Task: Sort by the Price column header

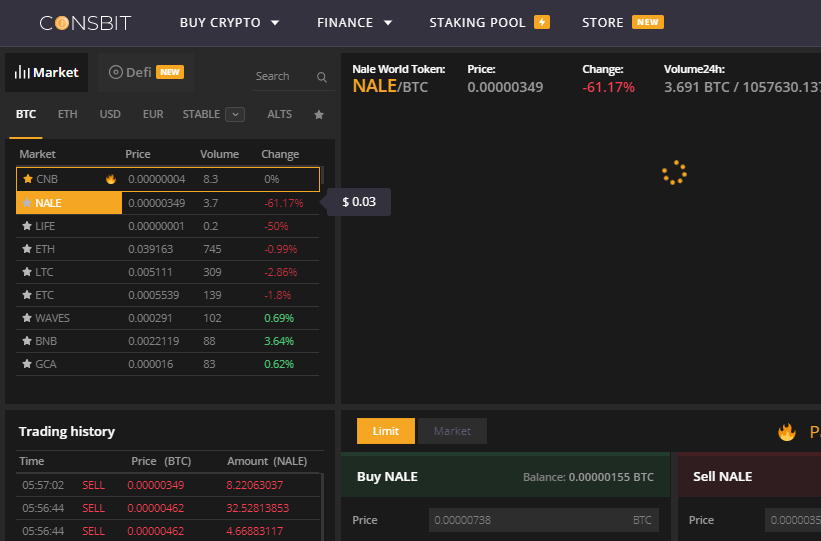Action: tap(138, 154)
